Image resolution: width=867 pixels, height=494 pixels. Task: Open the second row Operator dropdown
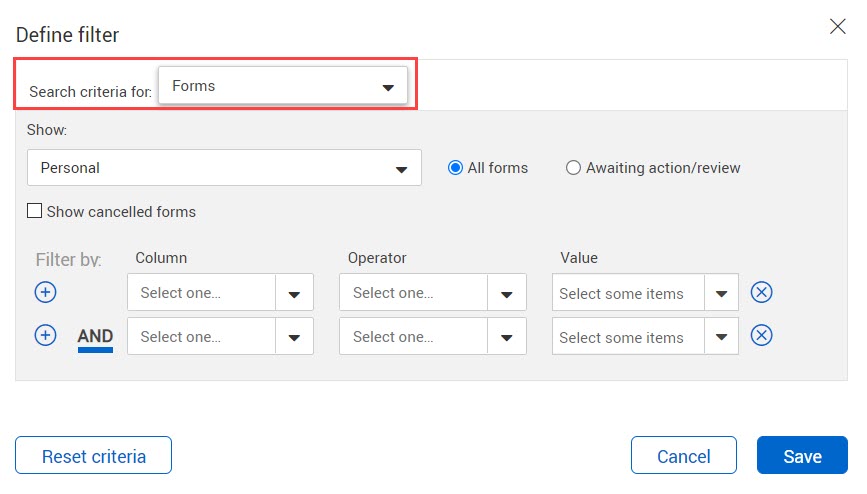[x=432, y=336]
